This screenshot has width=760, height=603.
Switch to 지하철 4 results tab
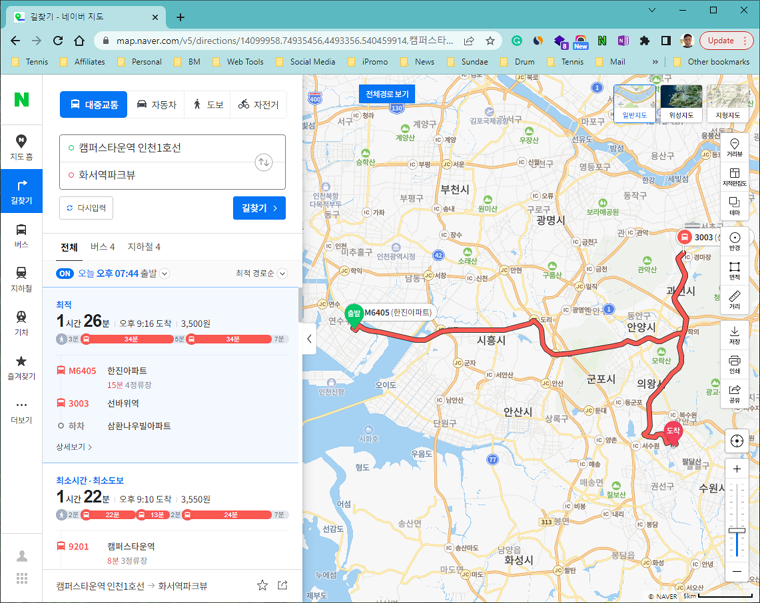(x=143, y=247)
